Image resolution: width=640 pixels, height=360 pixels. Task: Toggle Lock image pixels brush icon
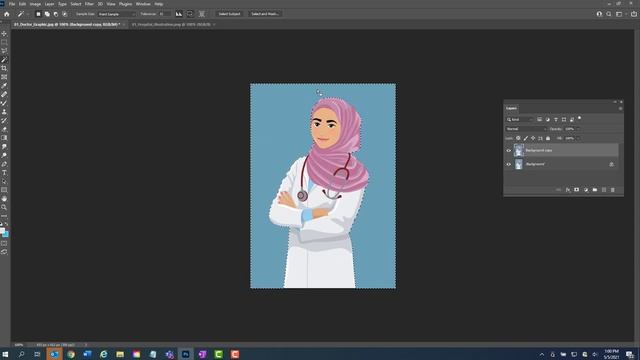[x=526, y=138]
